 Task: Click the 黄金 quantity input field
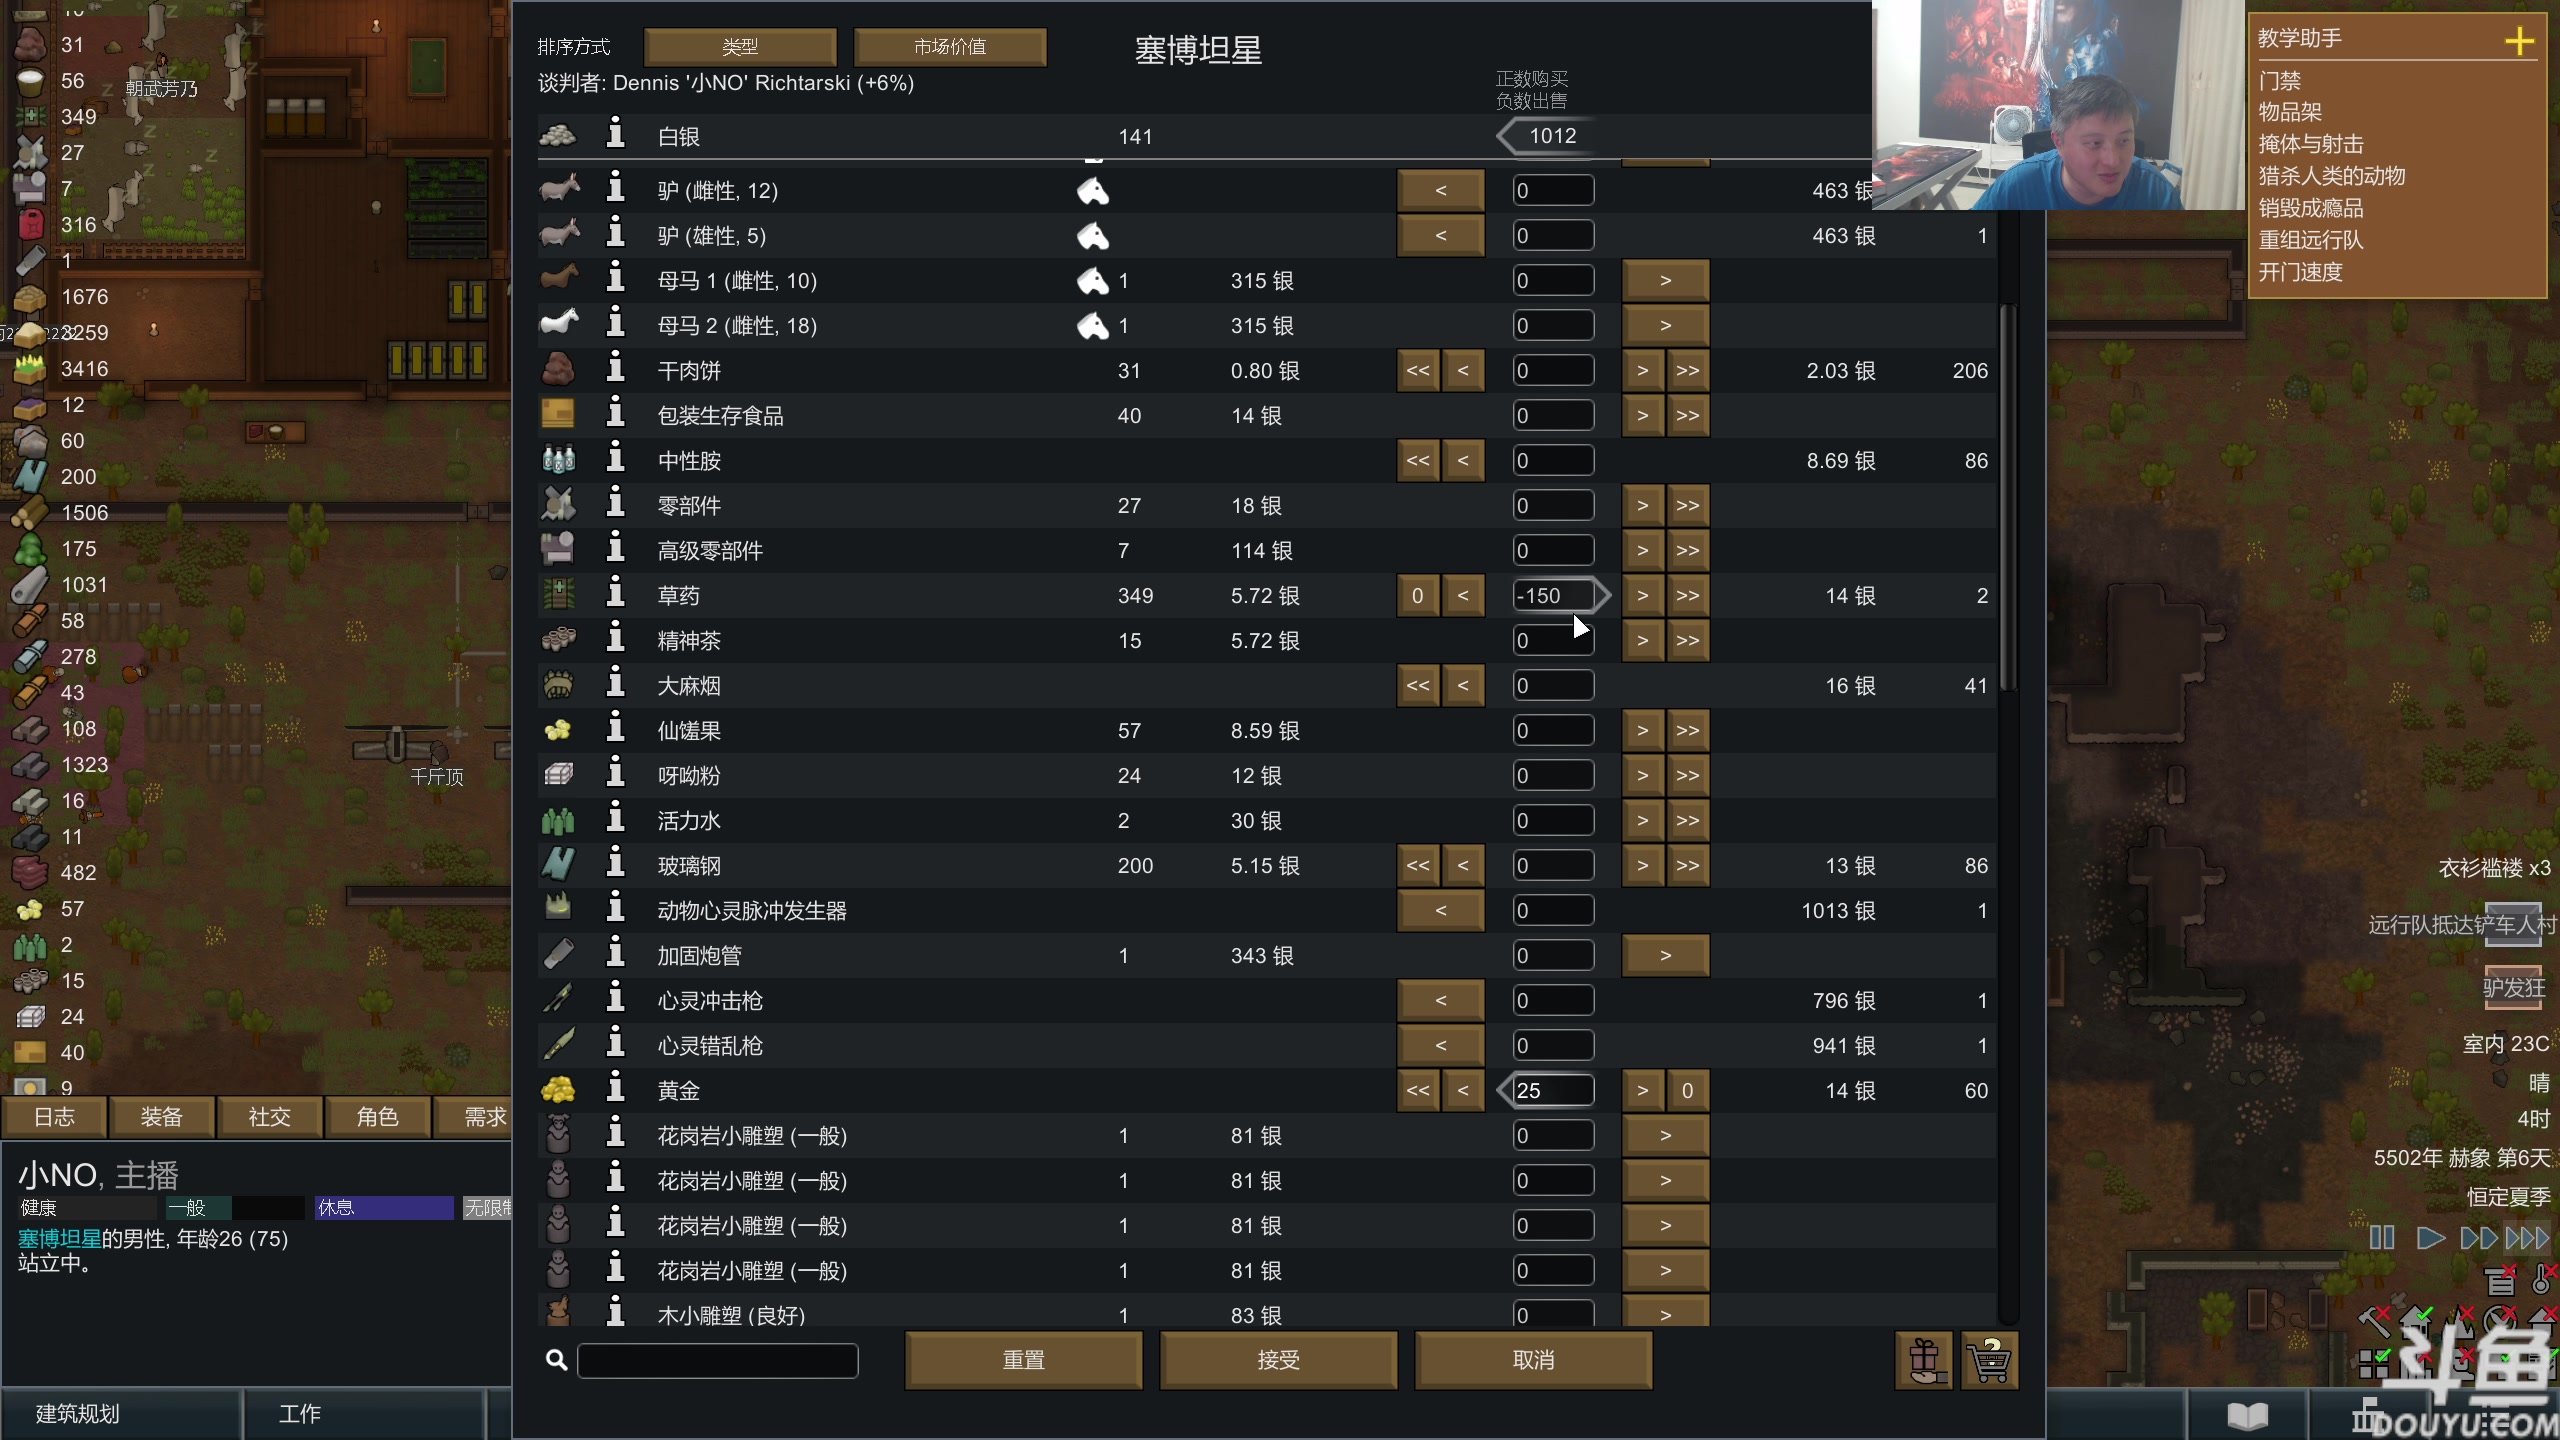[x=1553, y=1090]
